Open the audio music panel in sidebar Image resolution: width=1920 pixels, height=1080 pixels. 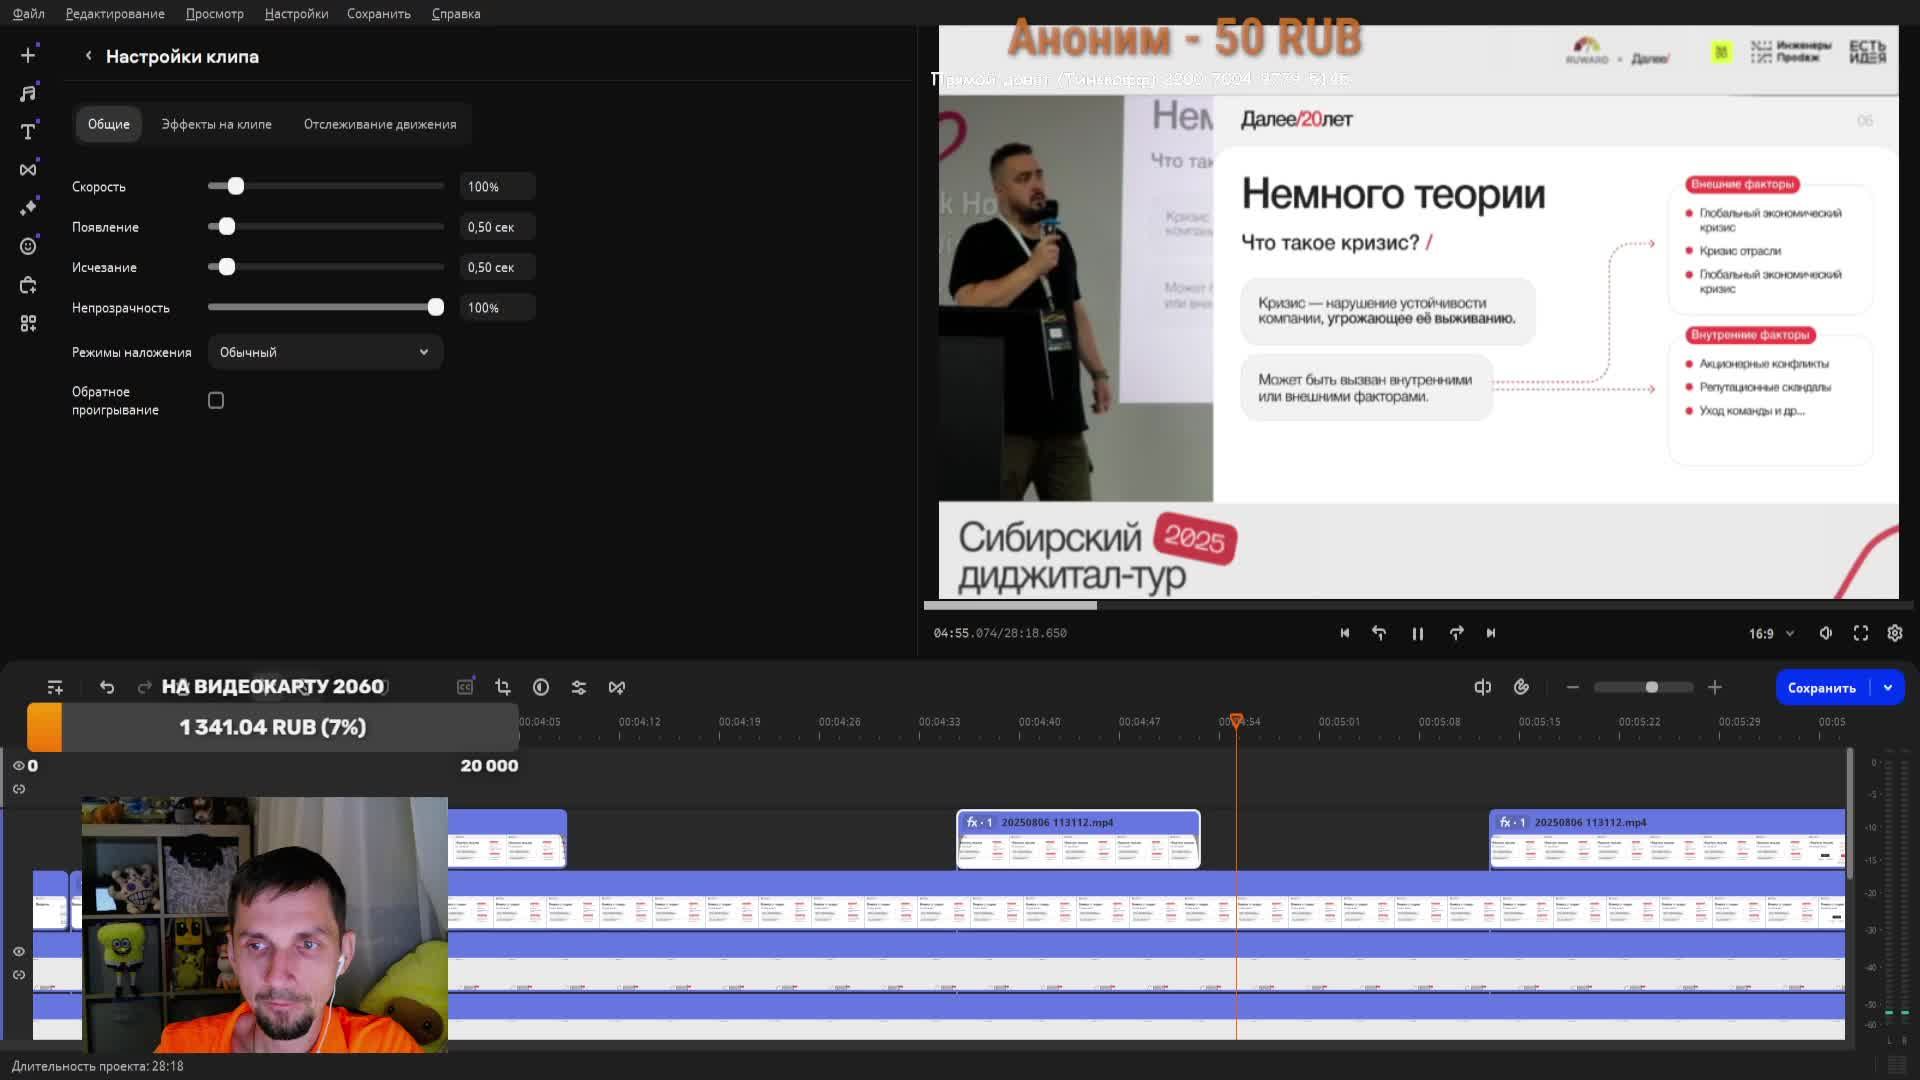pos(28,93)
